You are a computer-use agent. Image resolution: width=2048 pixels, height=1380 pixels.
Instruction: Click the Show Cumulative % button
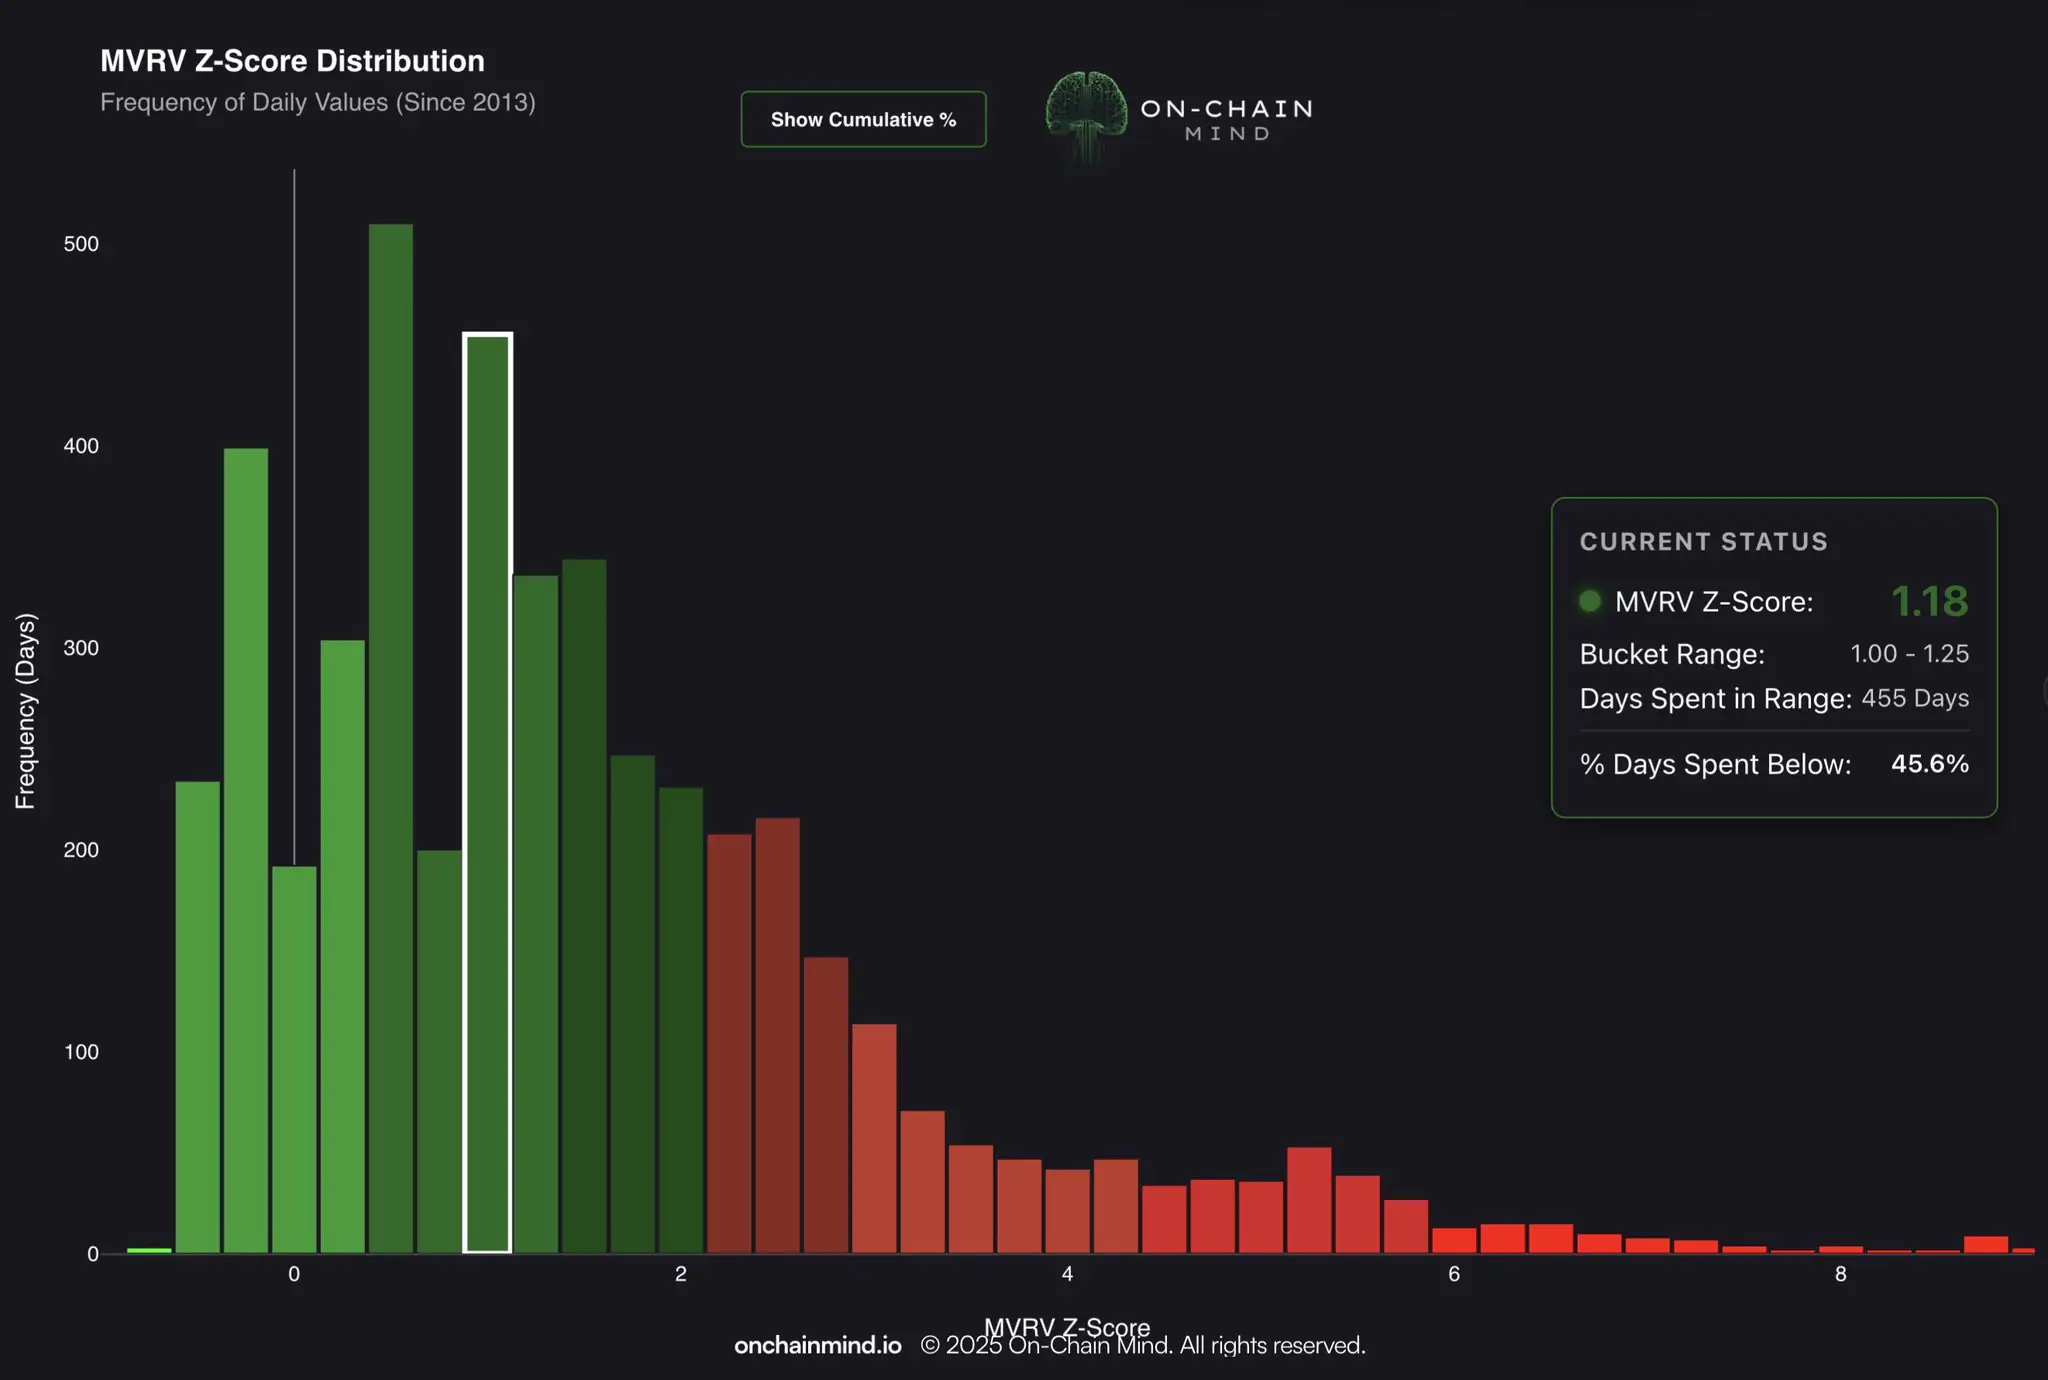(863, 119)
